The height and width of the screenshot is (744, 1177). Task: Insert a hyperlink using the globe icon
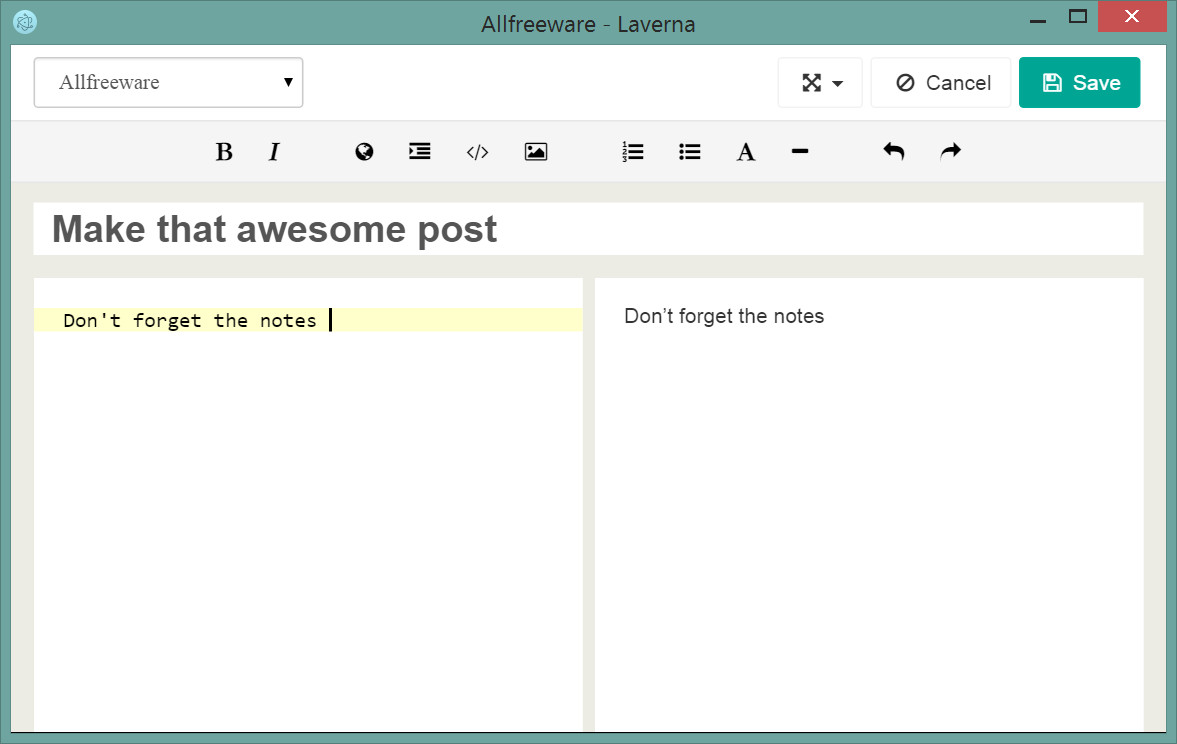coord(364,152)
